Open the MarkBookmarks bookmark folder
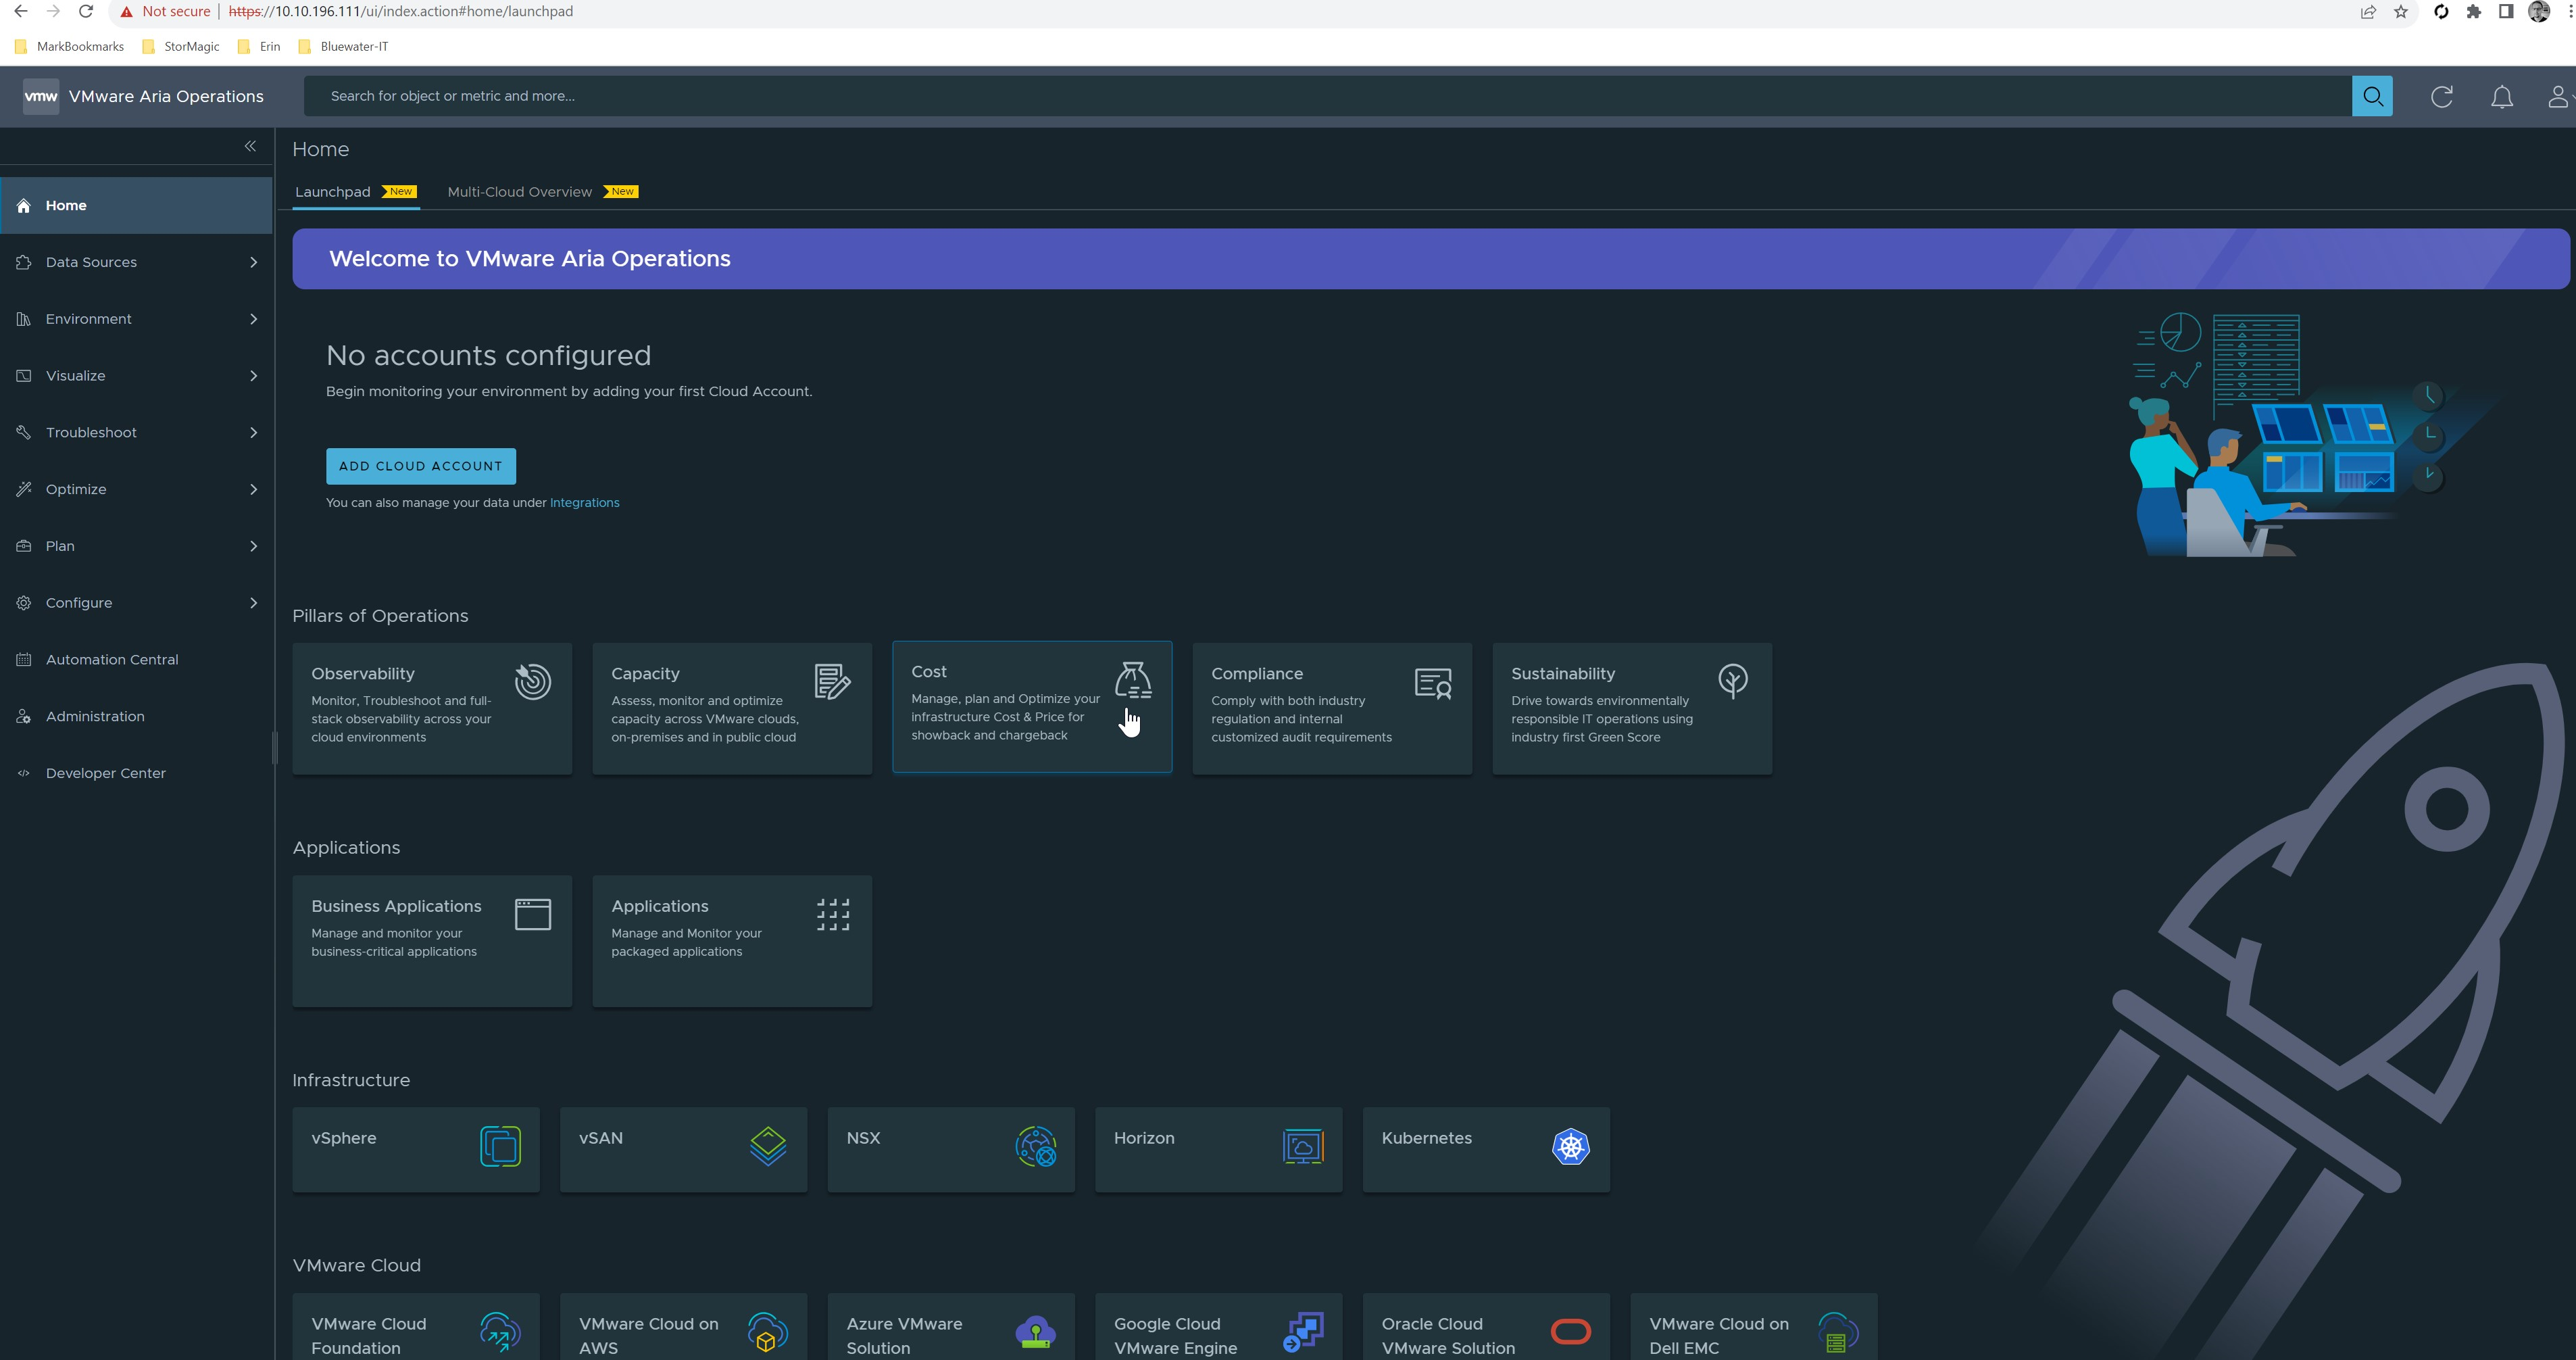2576x1360 pixels. (x=70, y=46)
